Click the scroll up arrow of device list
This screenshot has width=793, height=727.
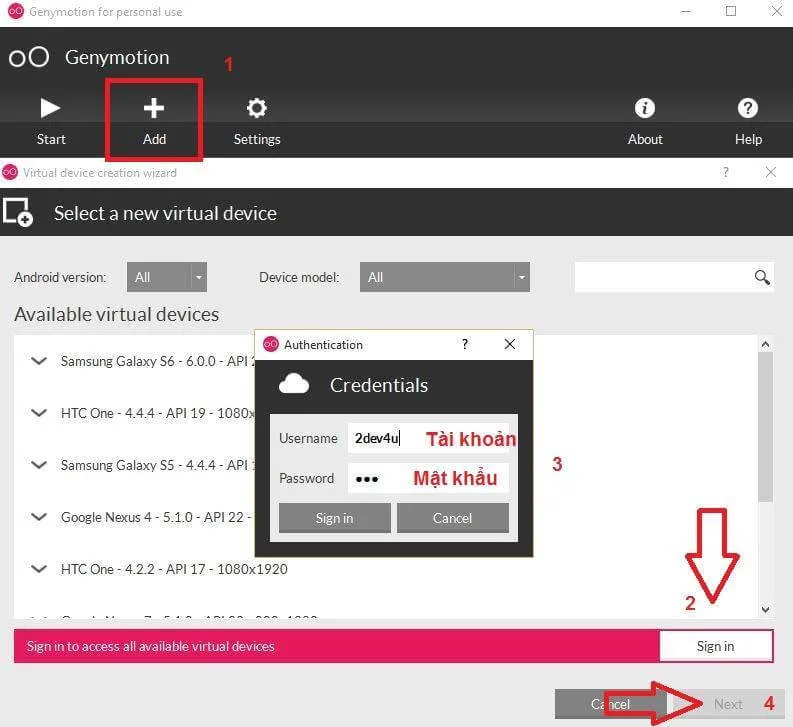pyautogui.click(x=765, y=344)
